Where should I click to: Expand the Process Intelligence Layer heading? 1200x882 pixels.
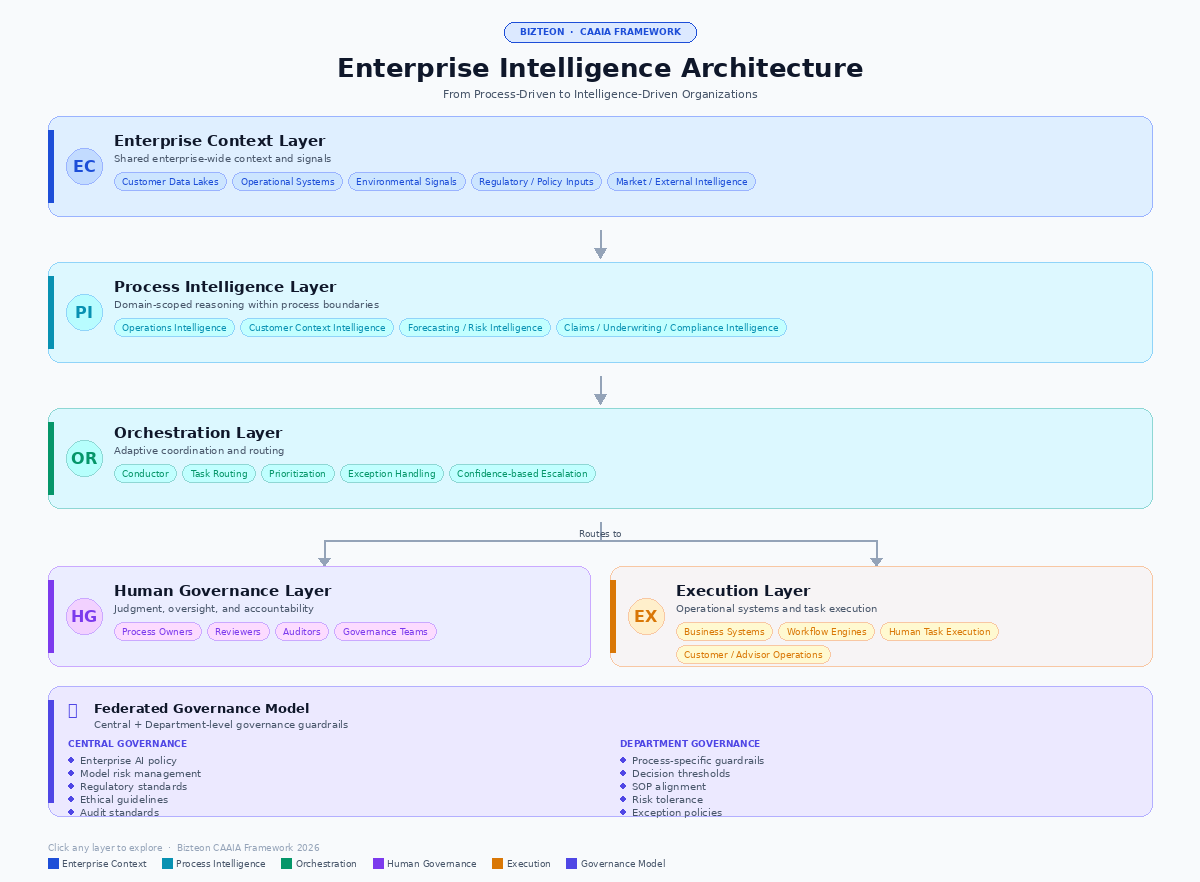pos(225,287)
